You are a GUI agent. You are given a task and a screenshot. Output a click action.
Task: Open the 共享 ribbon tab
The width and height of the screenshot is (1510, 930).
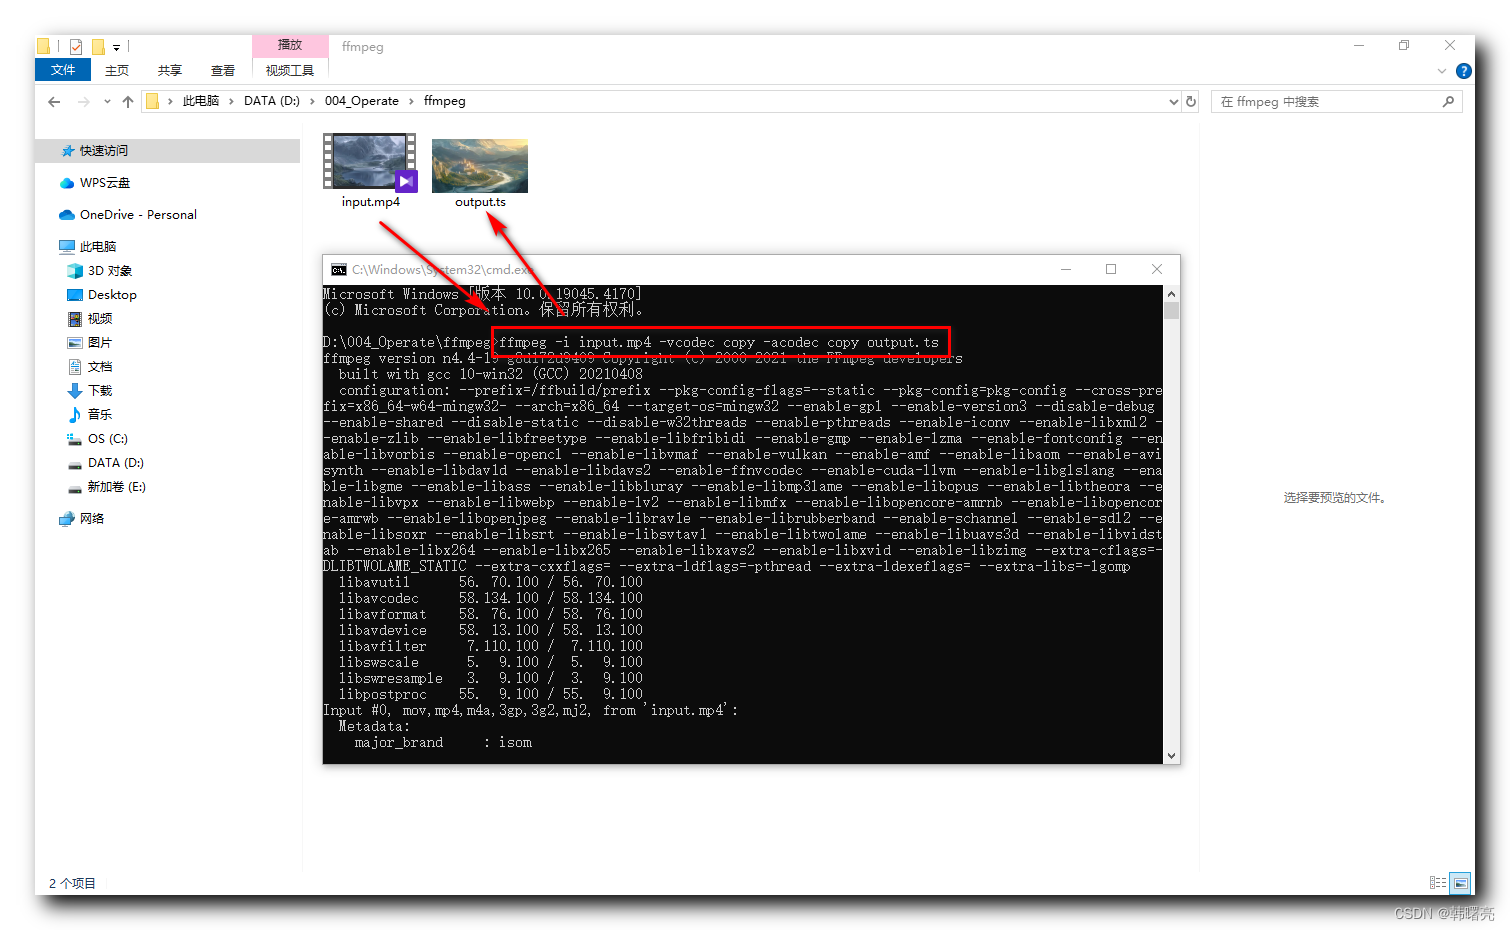170,70
